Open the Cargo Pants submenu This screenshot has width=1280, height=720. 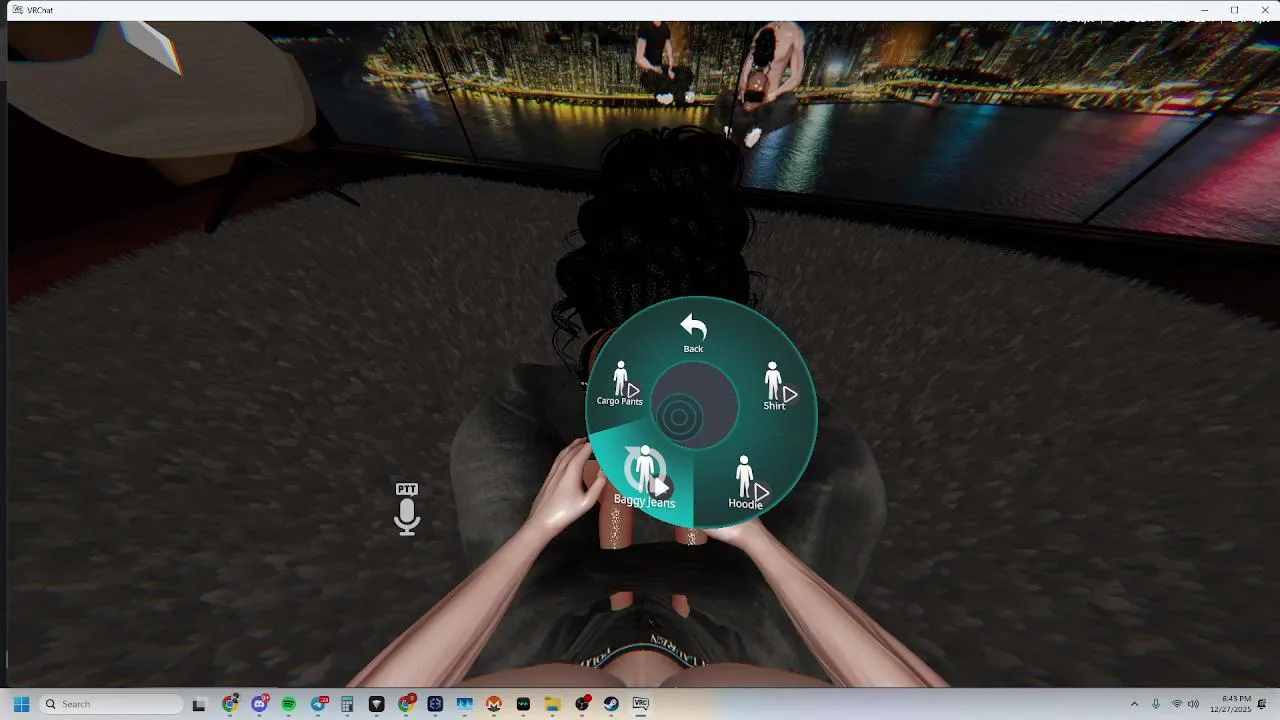(x=621, y=384)
